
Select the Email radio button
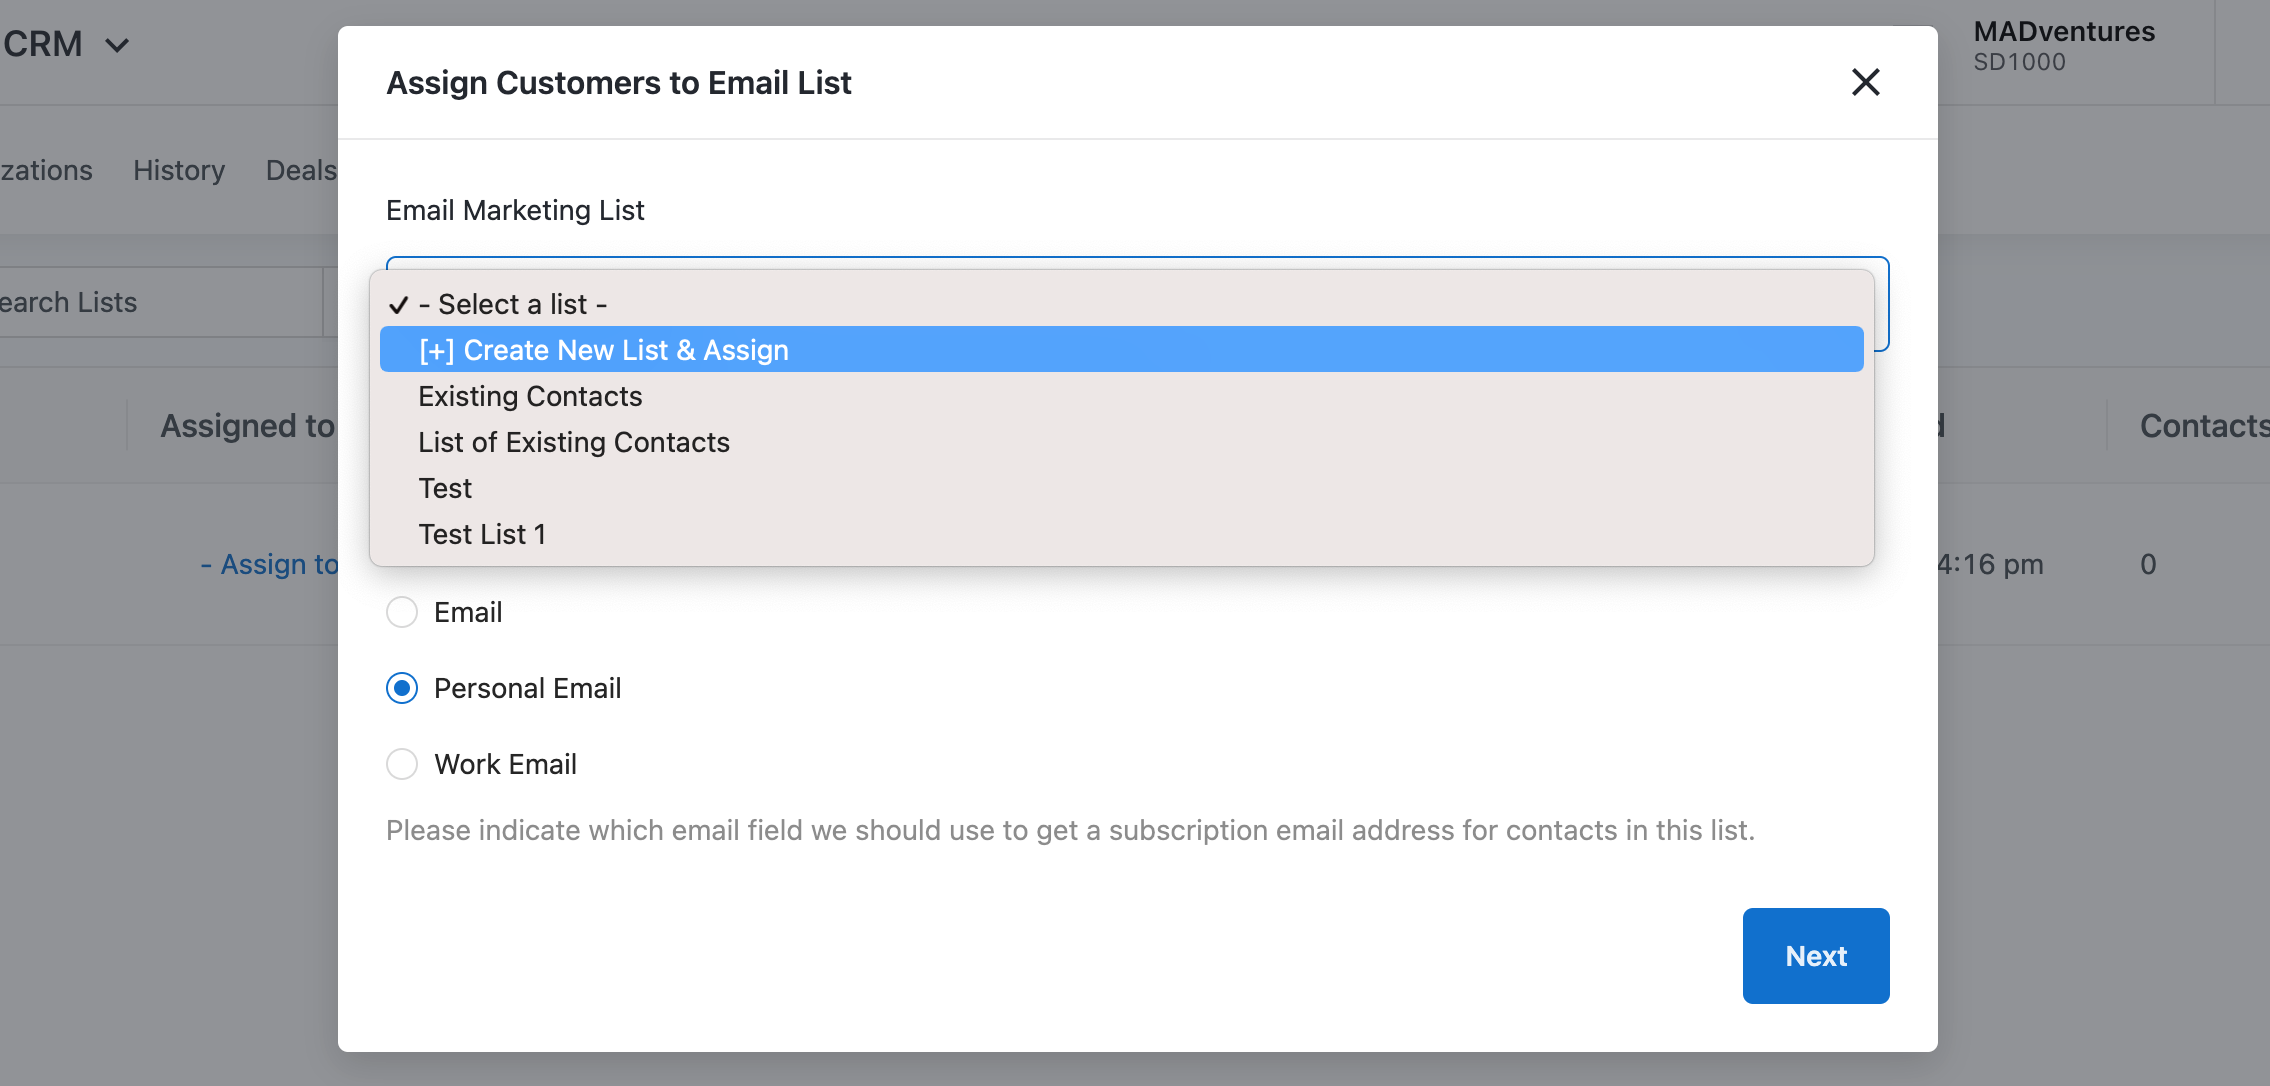[x=402, y=612]
